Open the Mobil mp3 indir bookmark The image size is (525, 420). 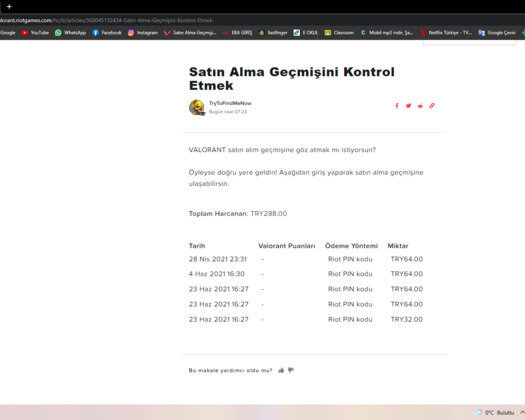click(x=387, y=32)
